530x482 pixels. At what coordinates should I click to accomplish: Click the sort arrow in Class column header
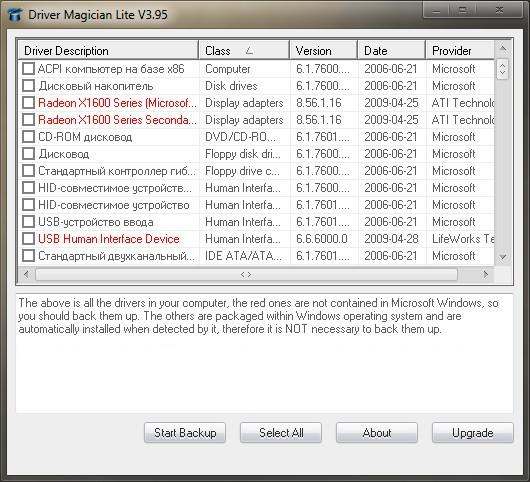[x=249, y=51]
